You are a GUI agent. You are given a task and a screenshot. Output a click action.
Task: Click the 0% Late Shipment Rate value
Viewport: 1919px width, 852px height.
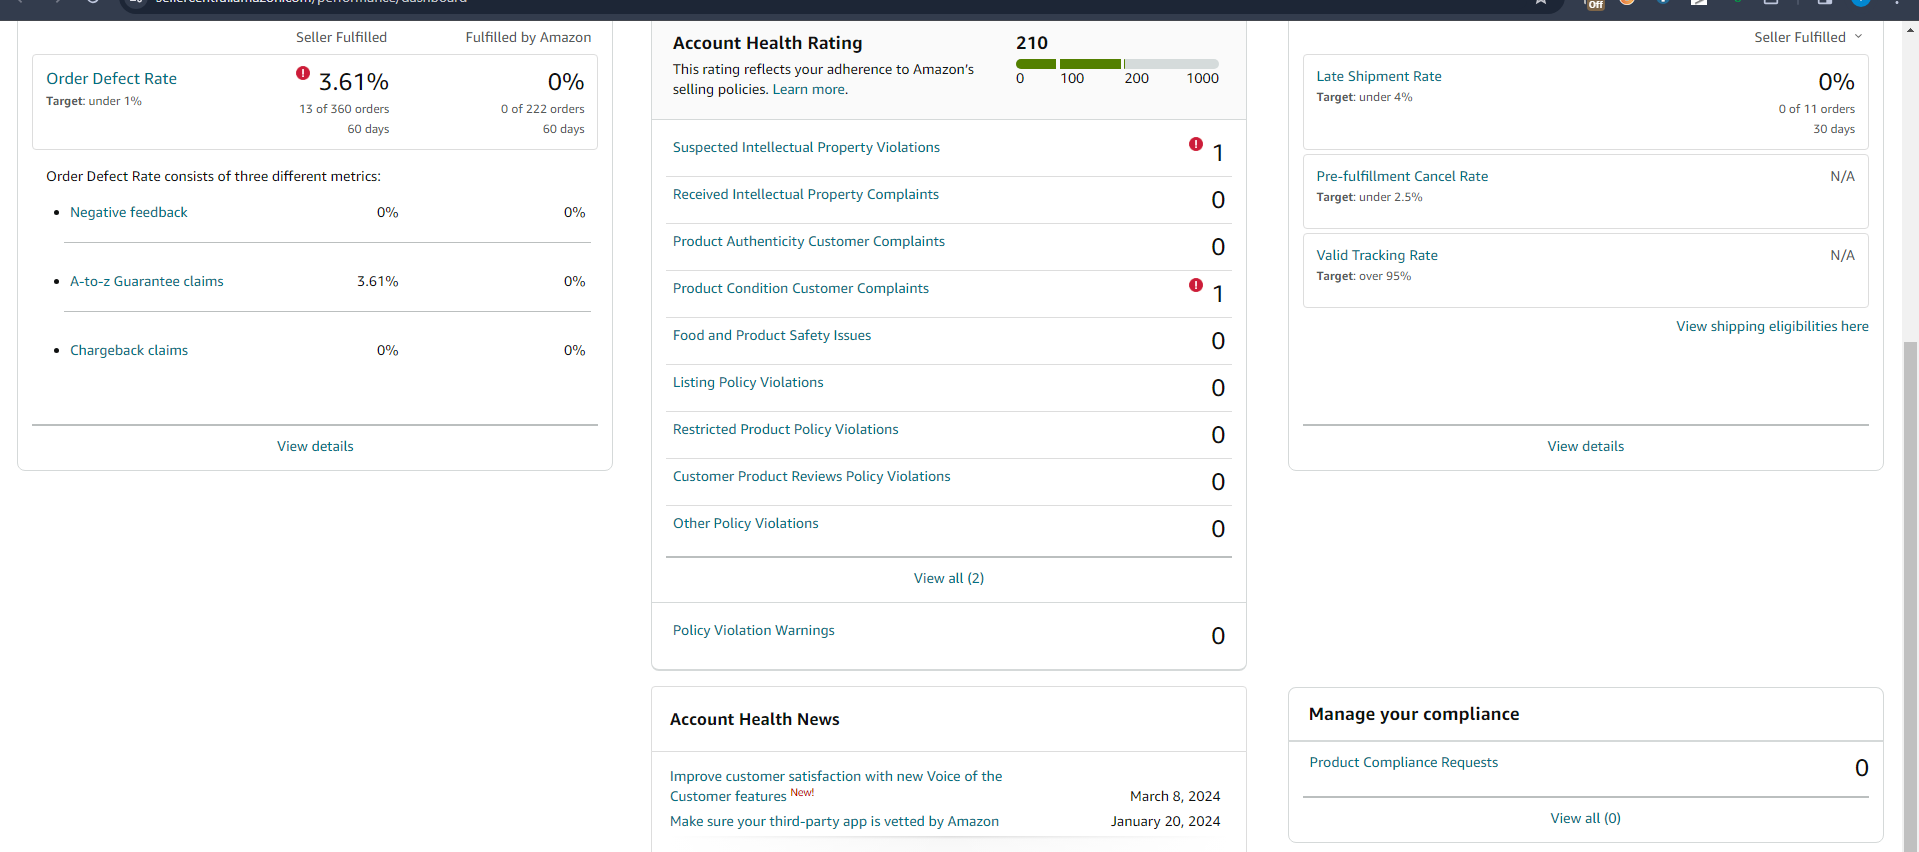click(x=1837, y=81)
